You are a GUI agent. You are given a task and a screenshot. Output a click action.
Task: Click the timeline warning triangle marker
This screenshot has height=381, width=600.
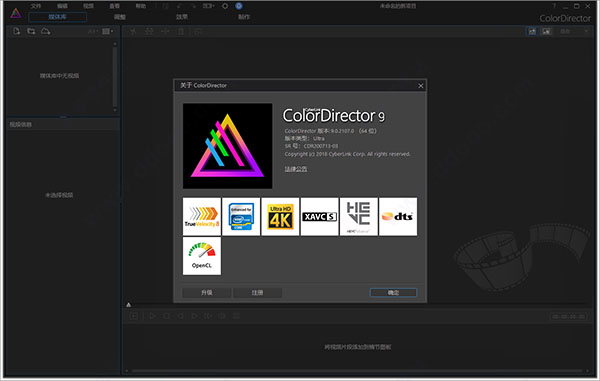129,305
